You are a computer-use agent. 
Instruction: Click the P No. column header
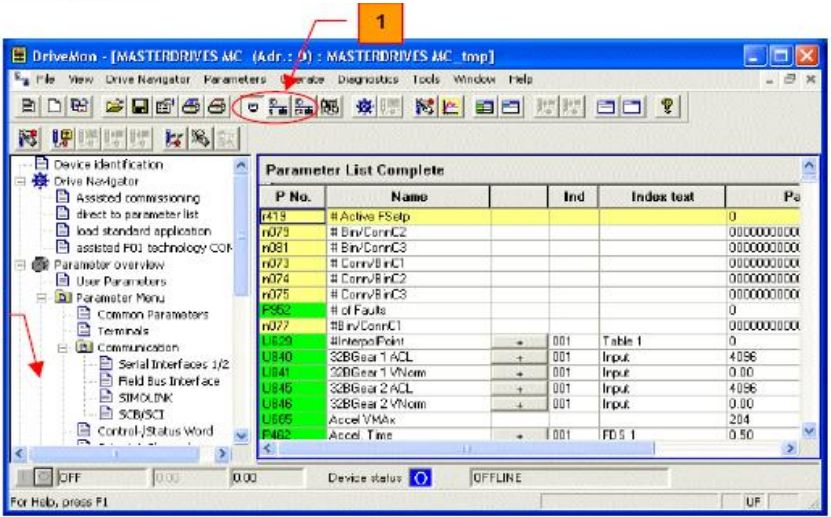click(x=293, y=197)
